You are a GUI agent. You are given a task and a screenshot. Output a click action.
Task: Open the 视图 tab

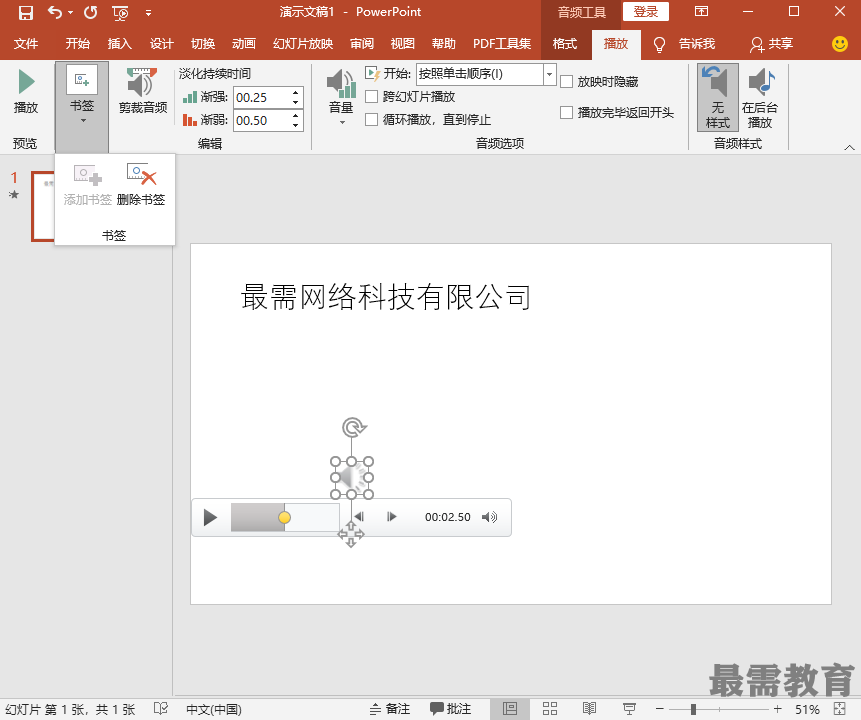point(402,43)
